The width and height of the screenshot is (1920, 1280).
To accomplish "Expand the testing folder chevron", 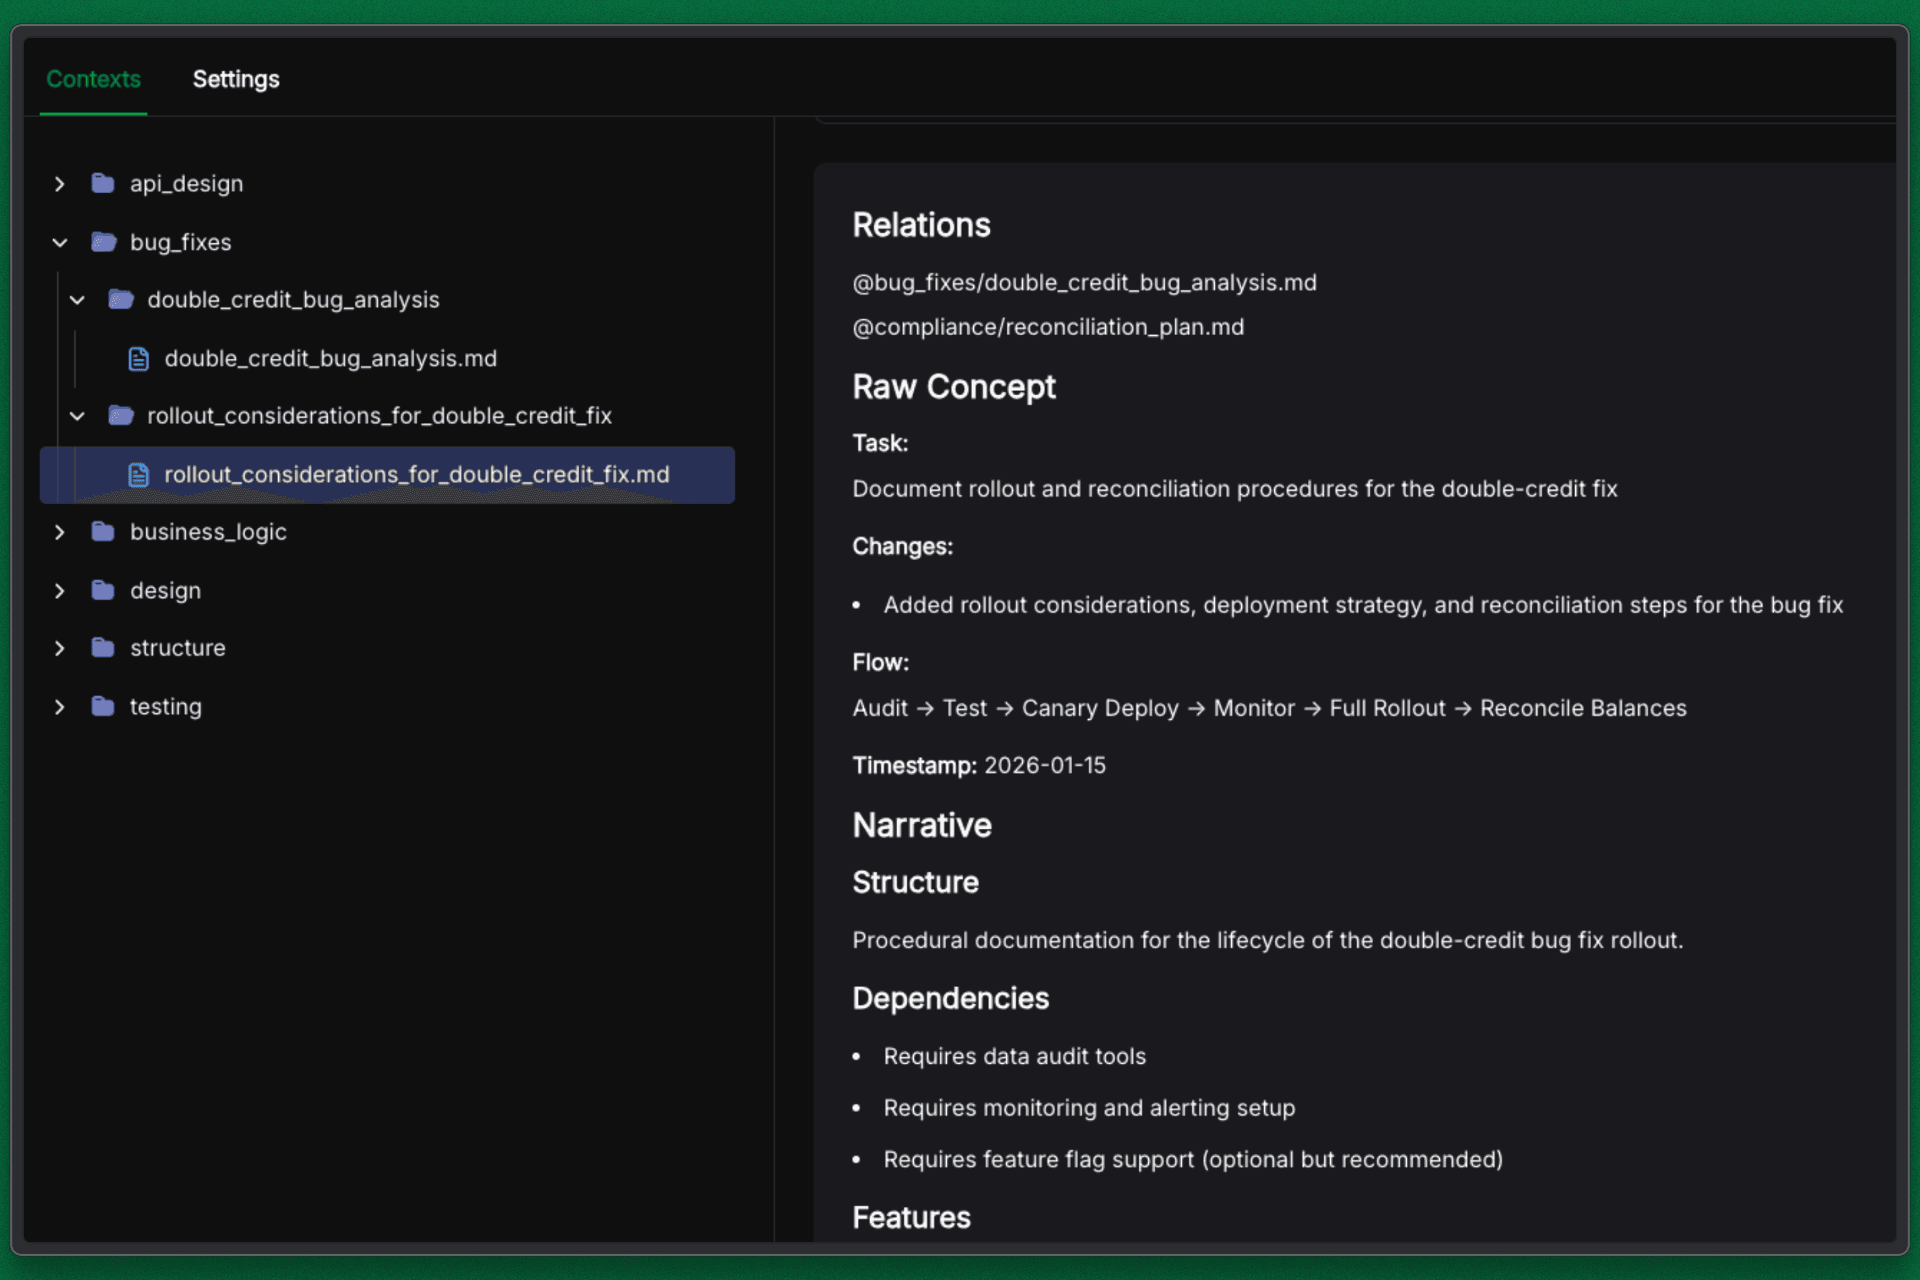I will click(60, 707).
